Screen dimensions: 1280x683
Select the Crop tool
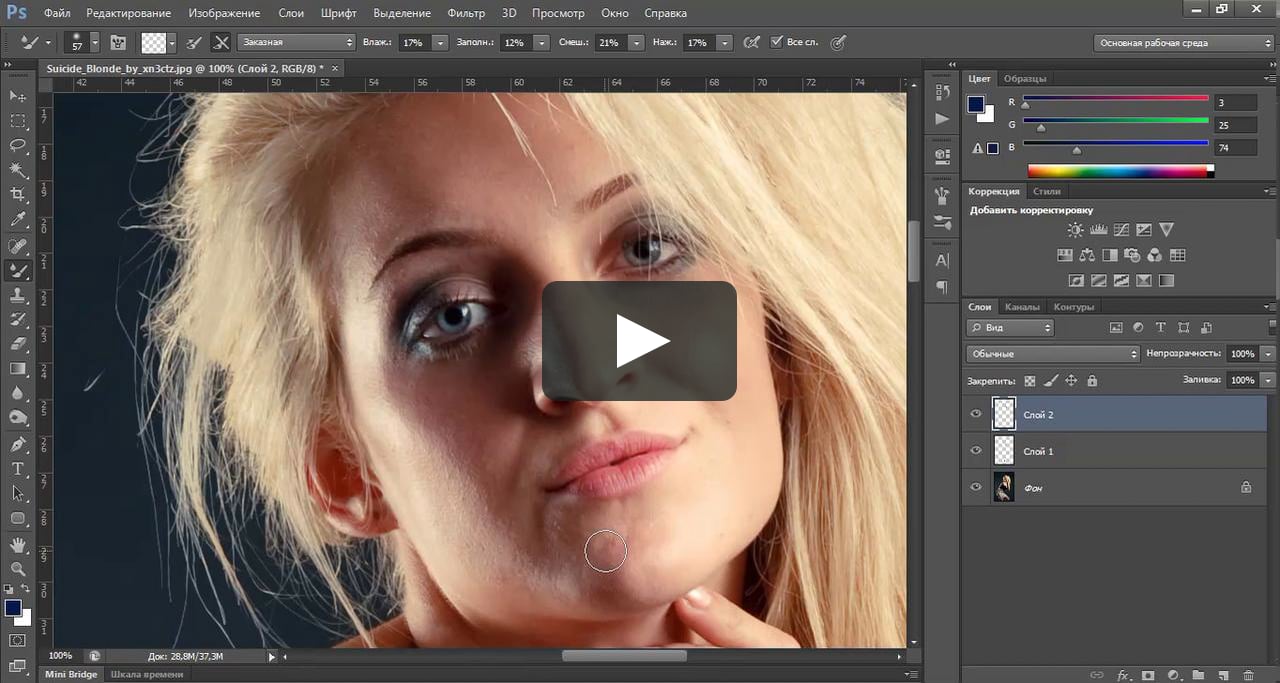18,194
